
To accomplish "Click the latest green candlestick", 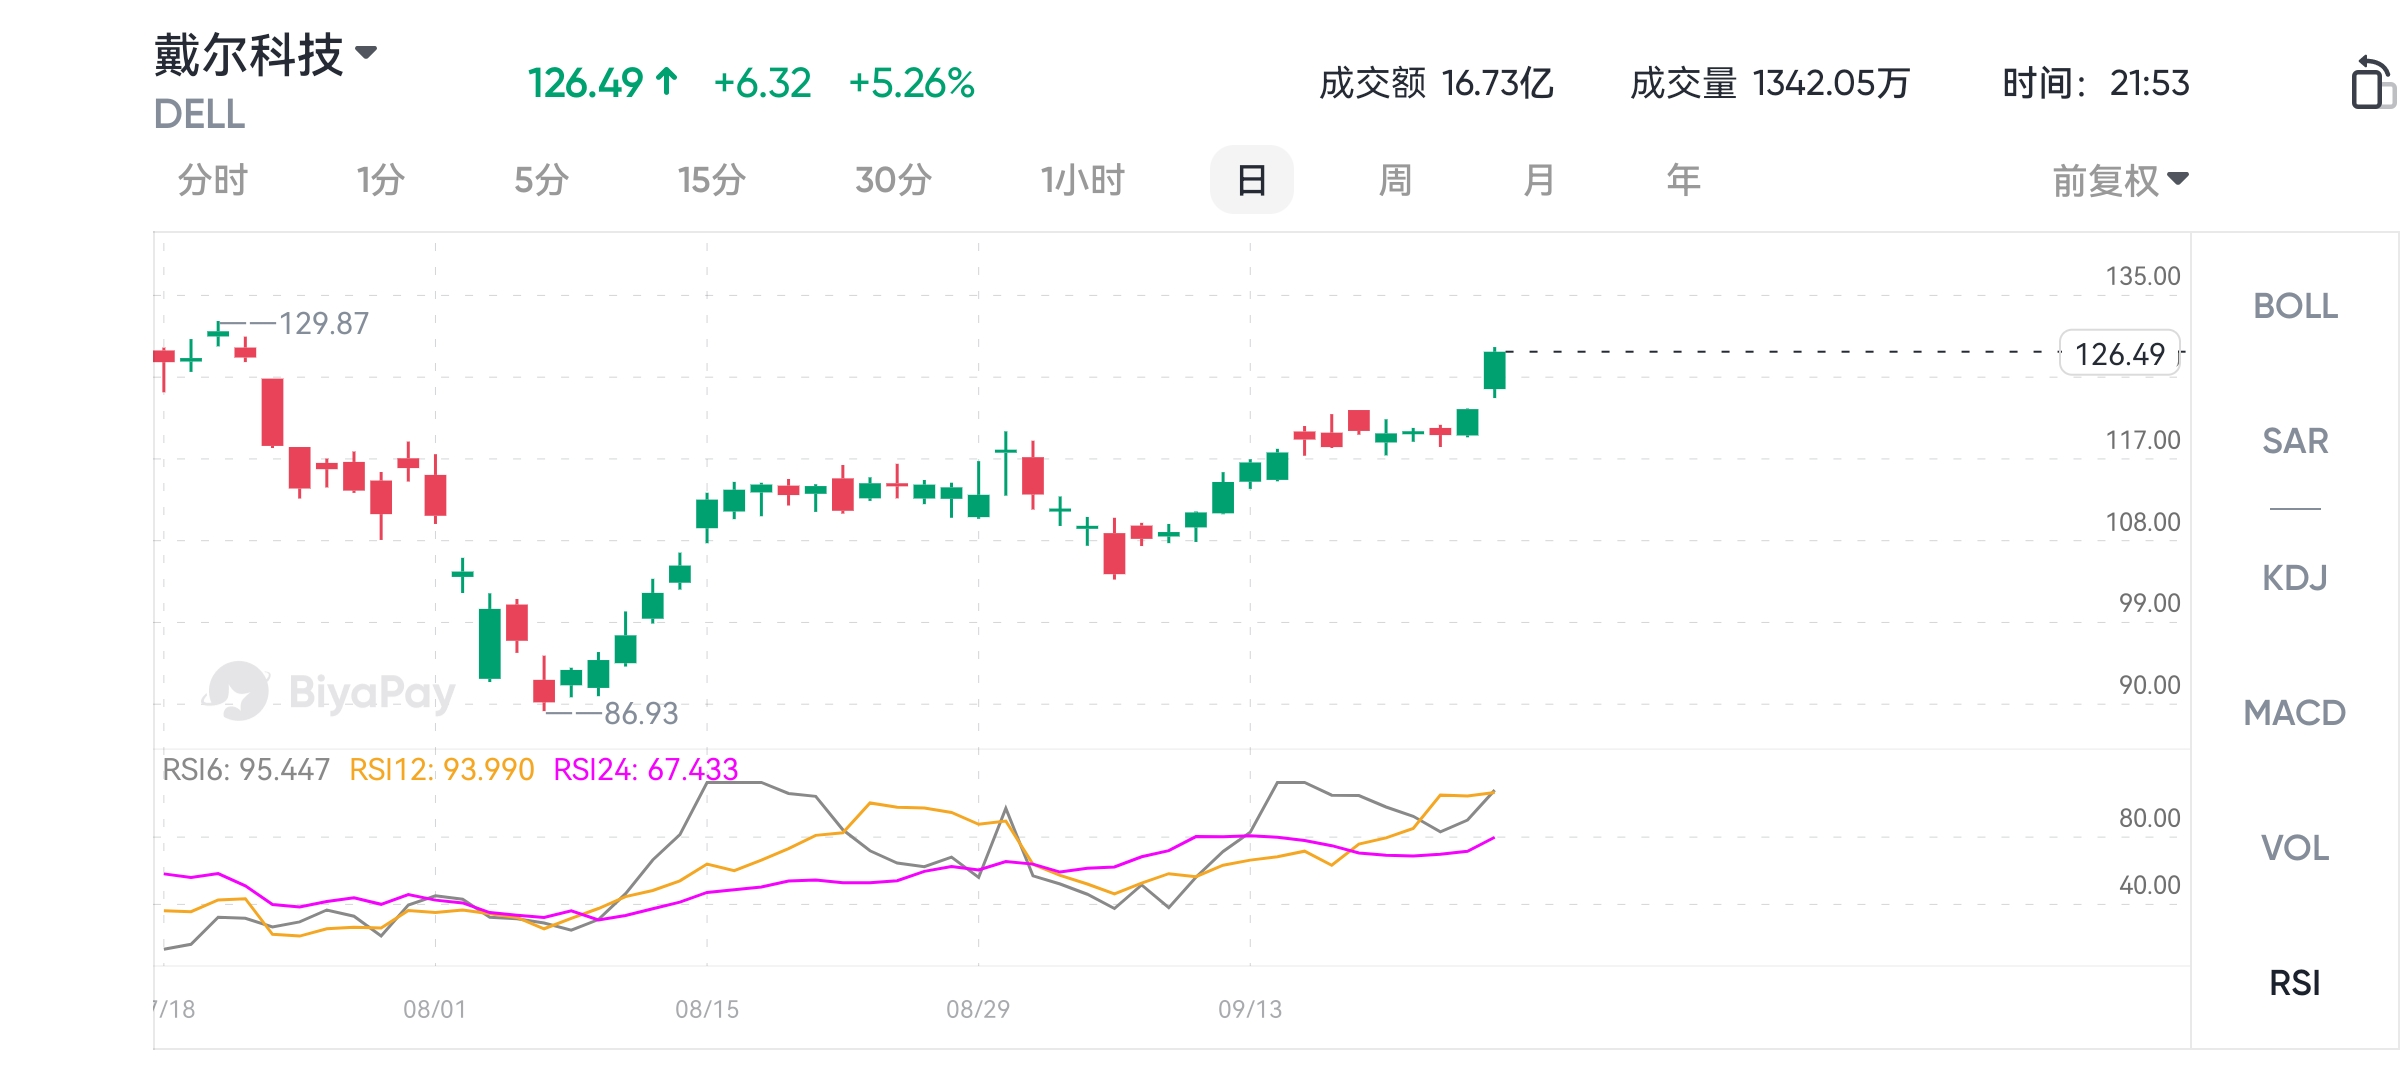I will (x=1495, y=370).
